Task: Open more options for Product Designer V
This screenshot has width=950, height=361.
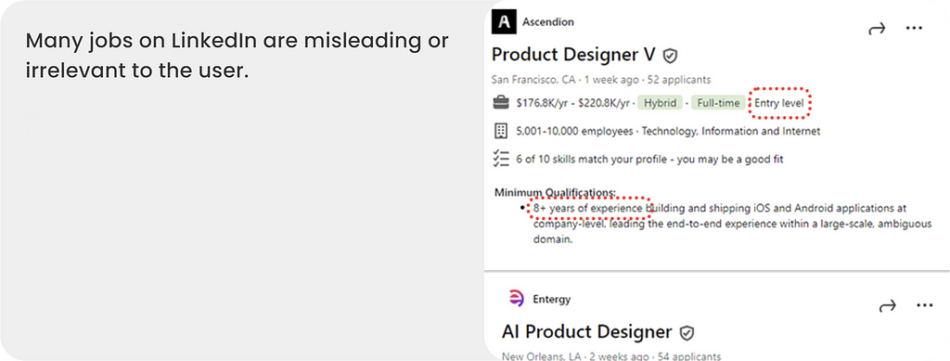Action: (x=914, y=28)
